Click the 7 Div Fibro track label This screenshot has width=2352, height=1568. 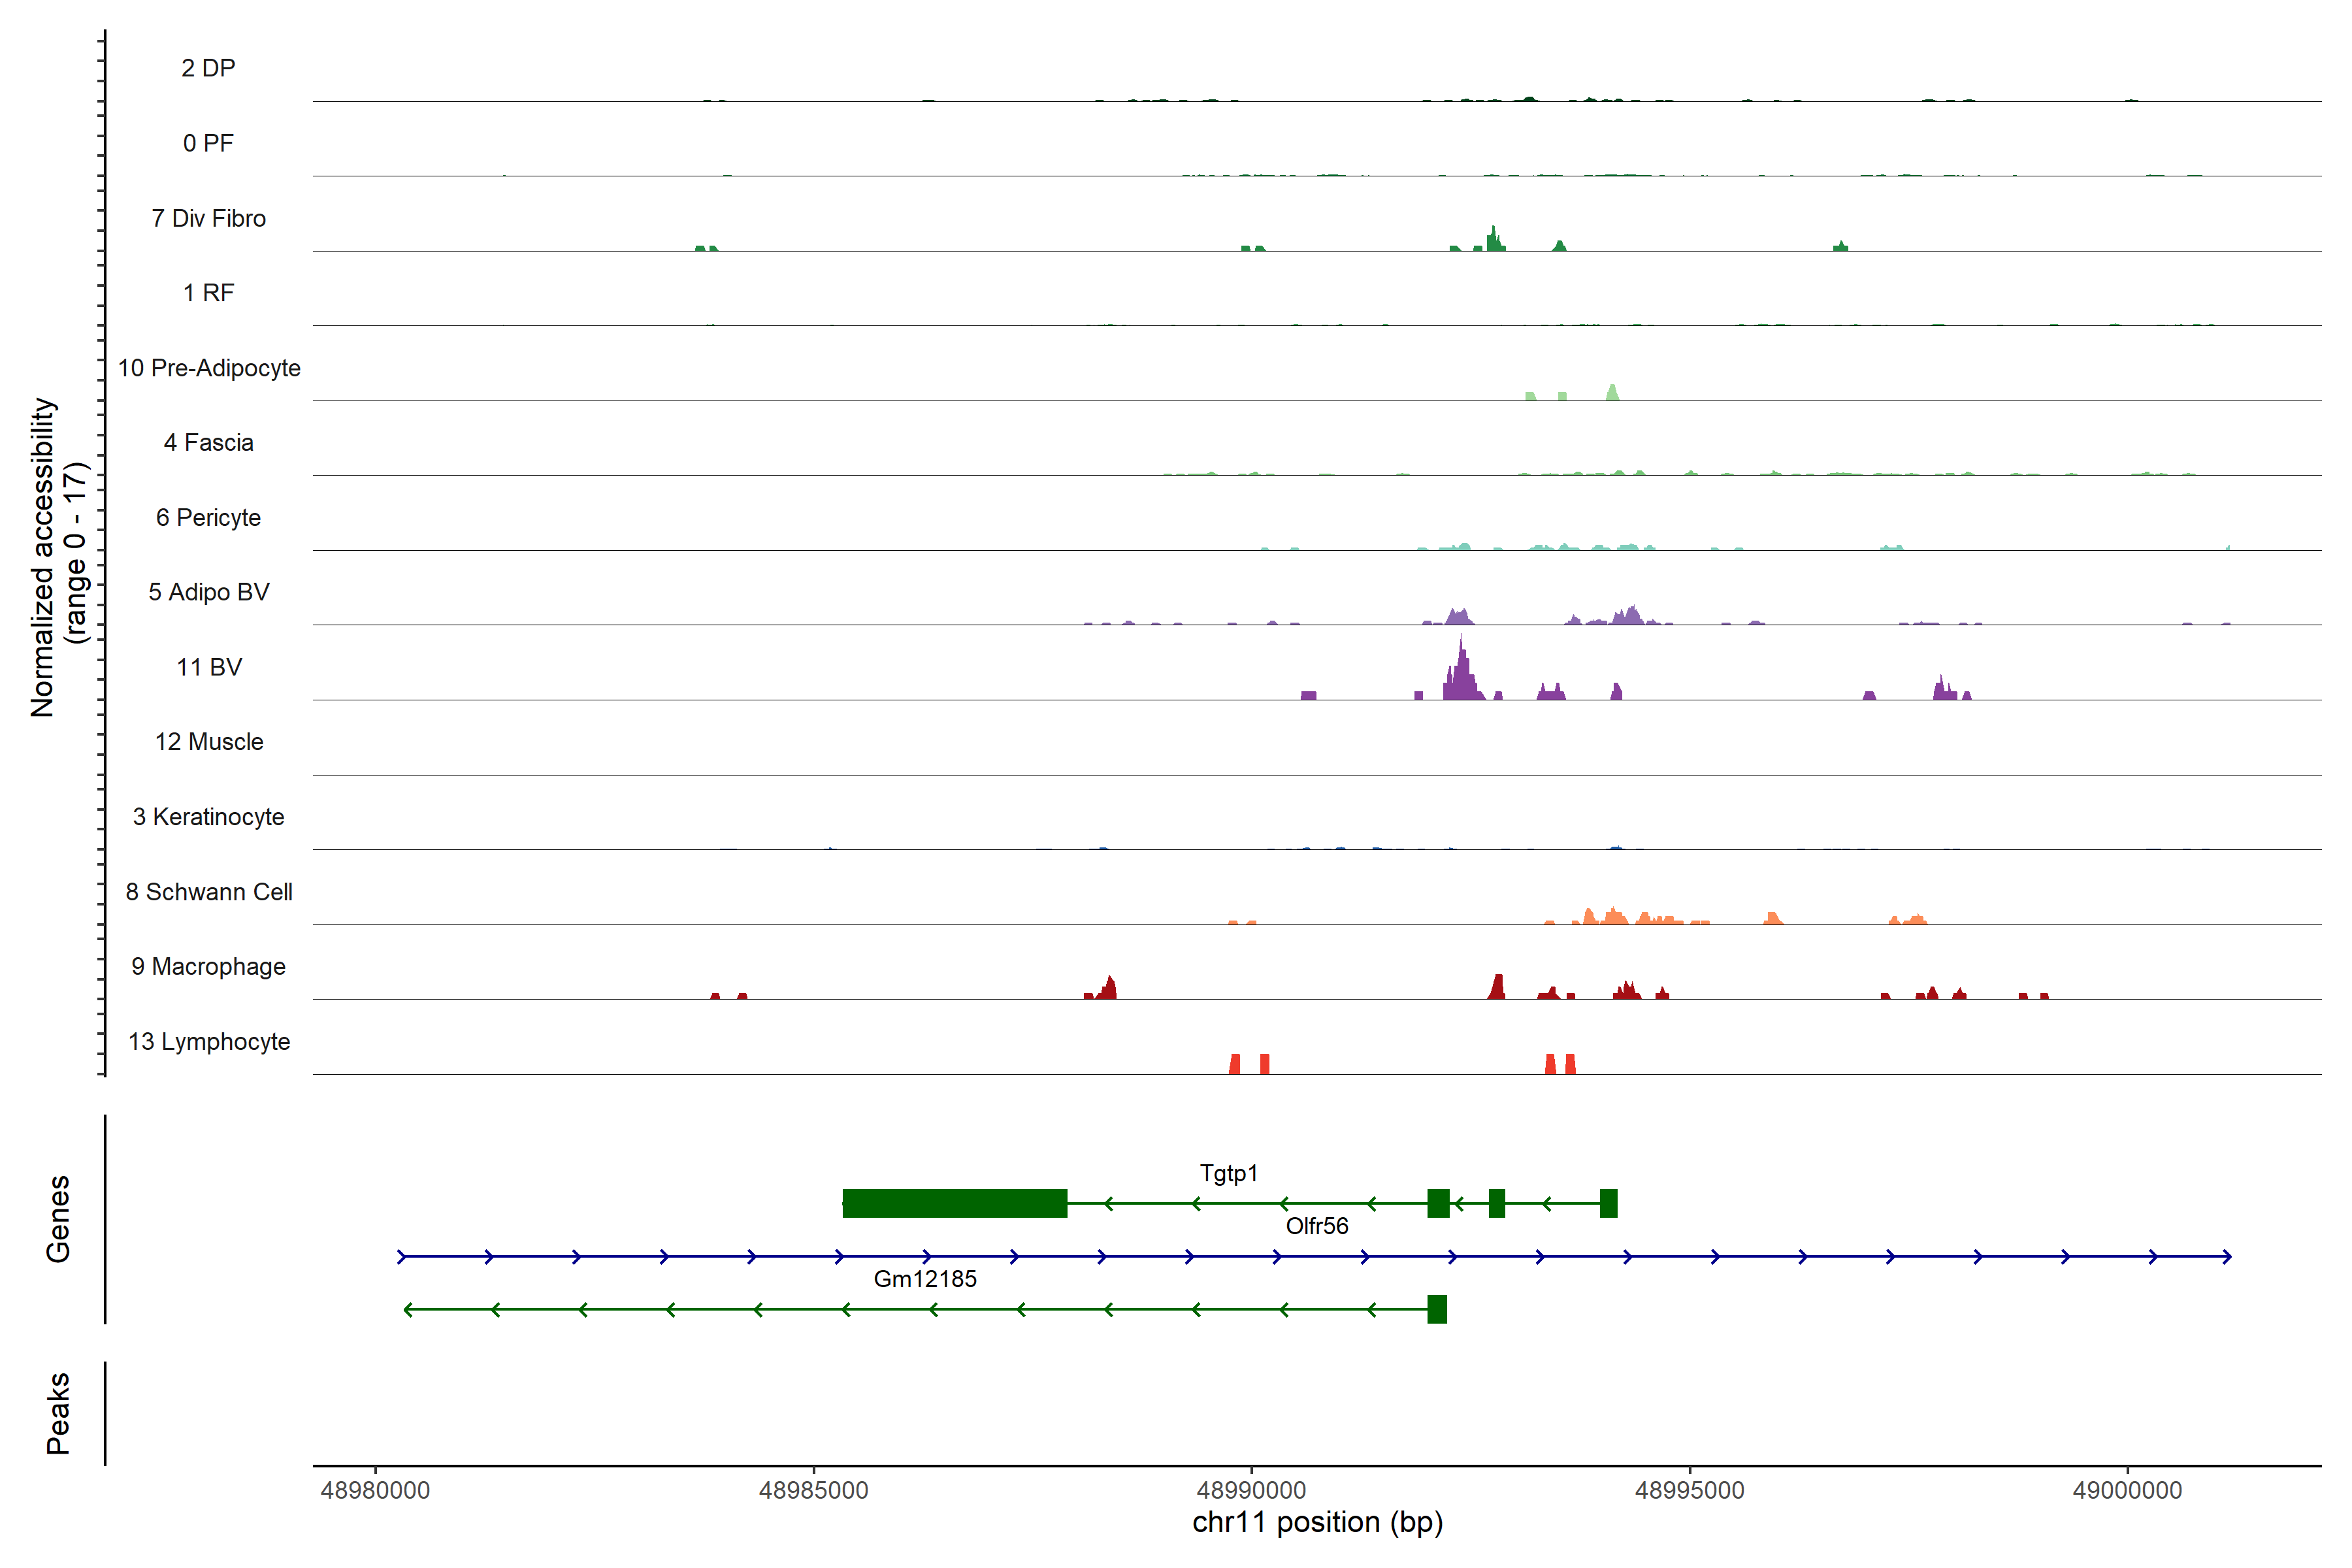pos(208,218)
